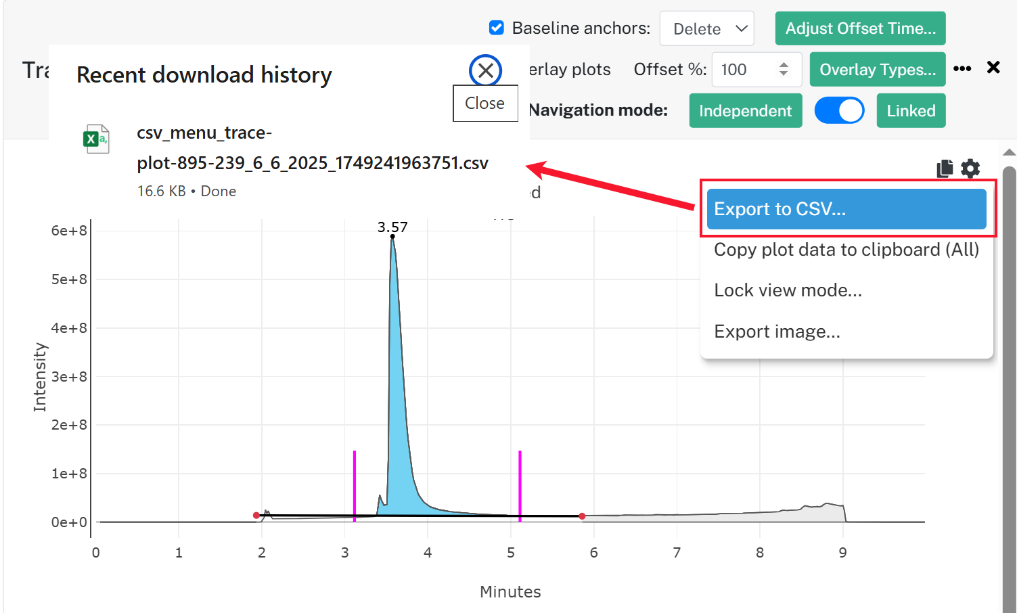Click the copy plot icon beside the gear
The width and height of the screenshot is (1017, 613).
click(945, 169)
